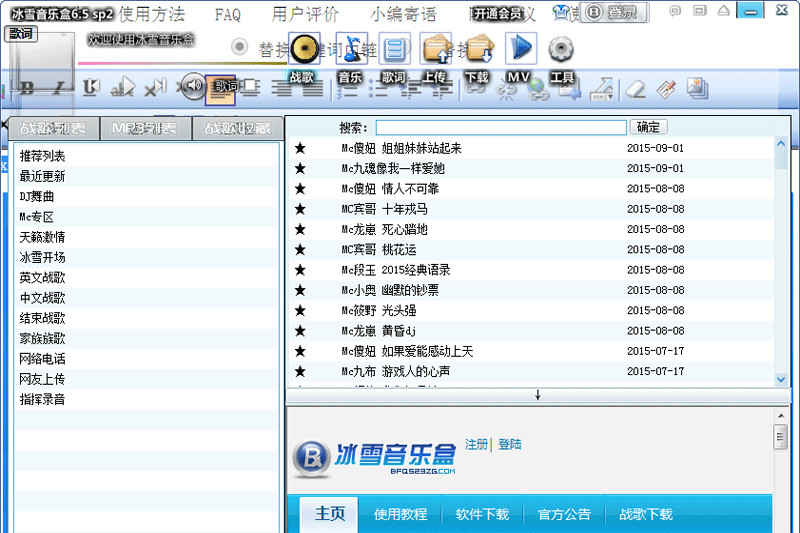Switch to the 战歌收藏 tab
800x533 pixels.
[x=237, y=128]
